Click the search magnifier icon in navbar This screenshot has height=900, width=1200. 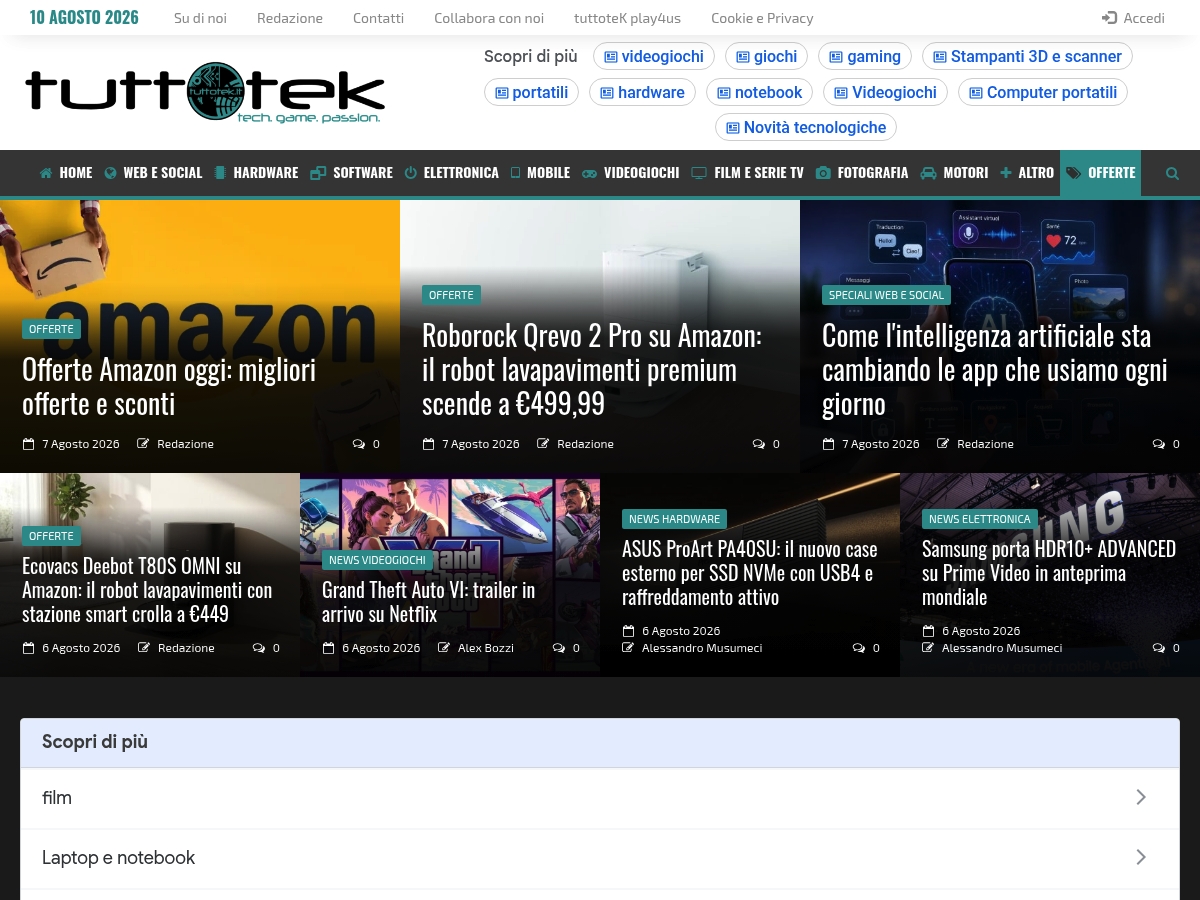1172,173
